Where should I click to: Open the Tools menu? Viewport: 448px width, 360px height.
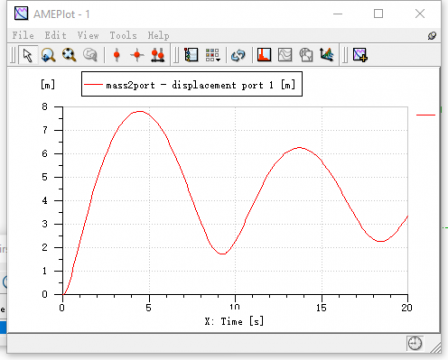point(123,35)
